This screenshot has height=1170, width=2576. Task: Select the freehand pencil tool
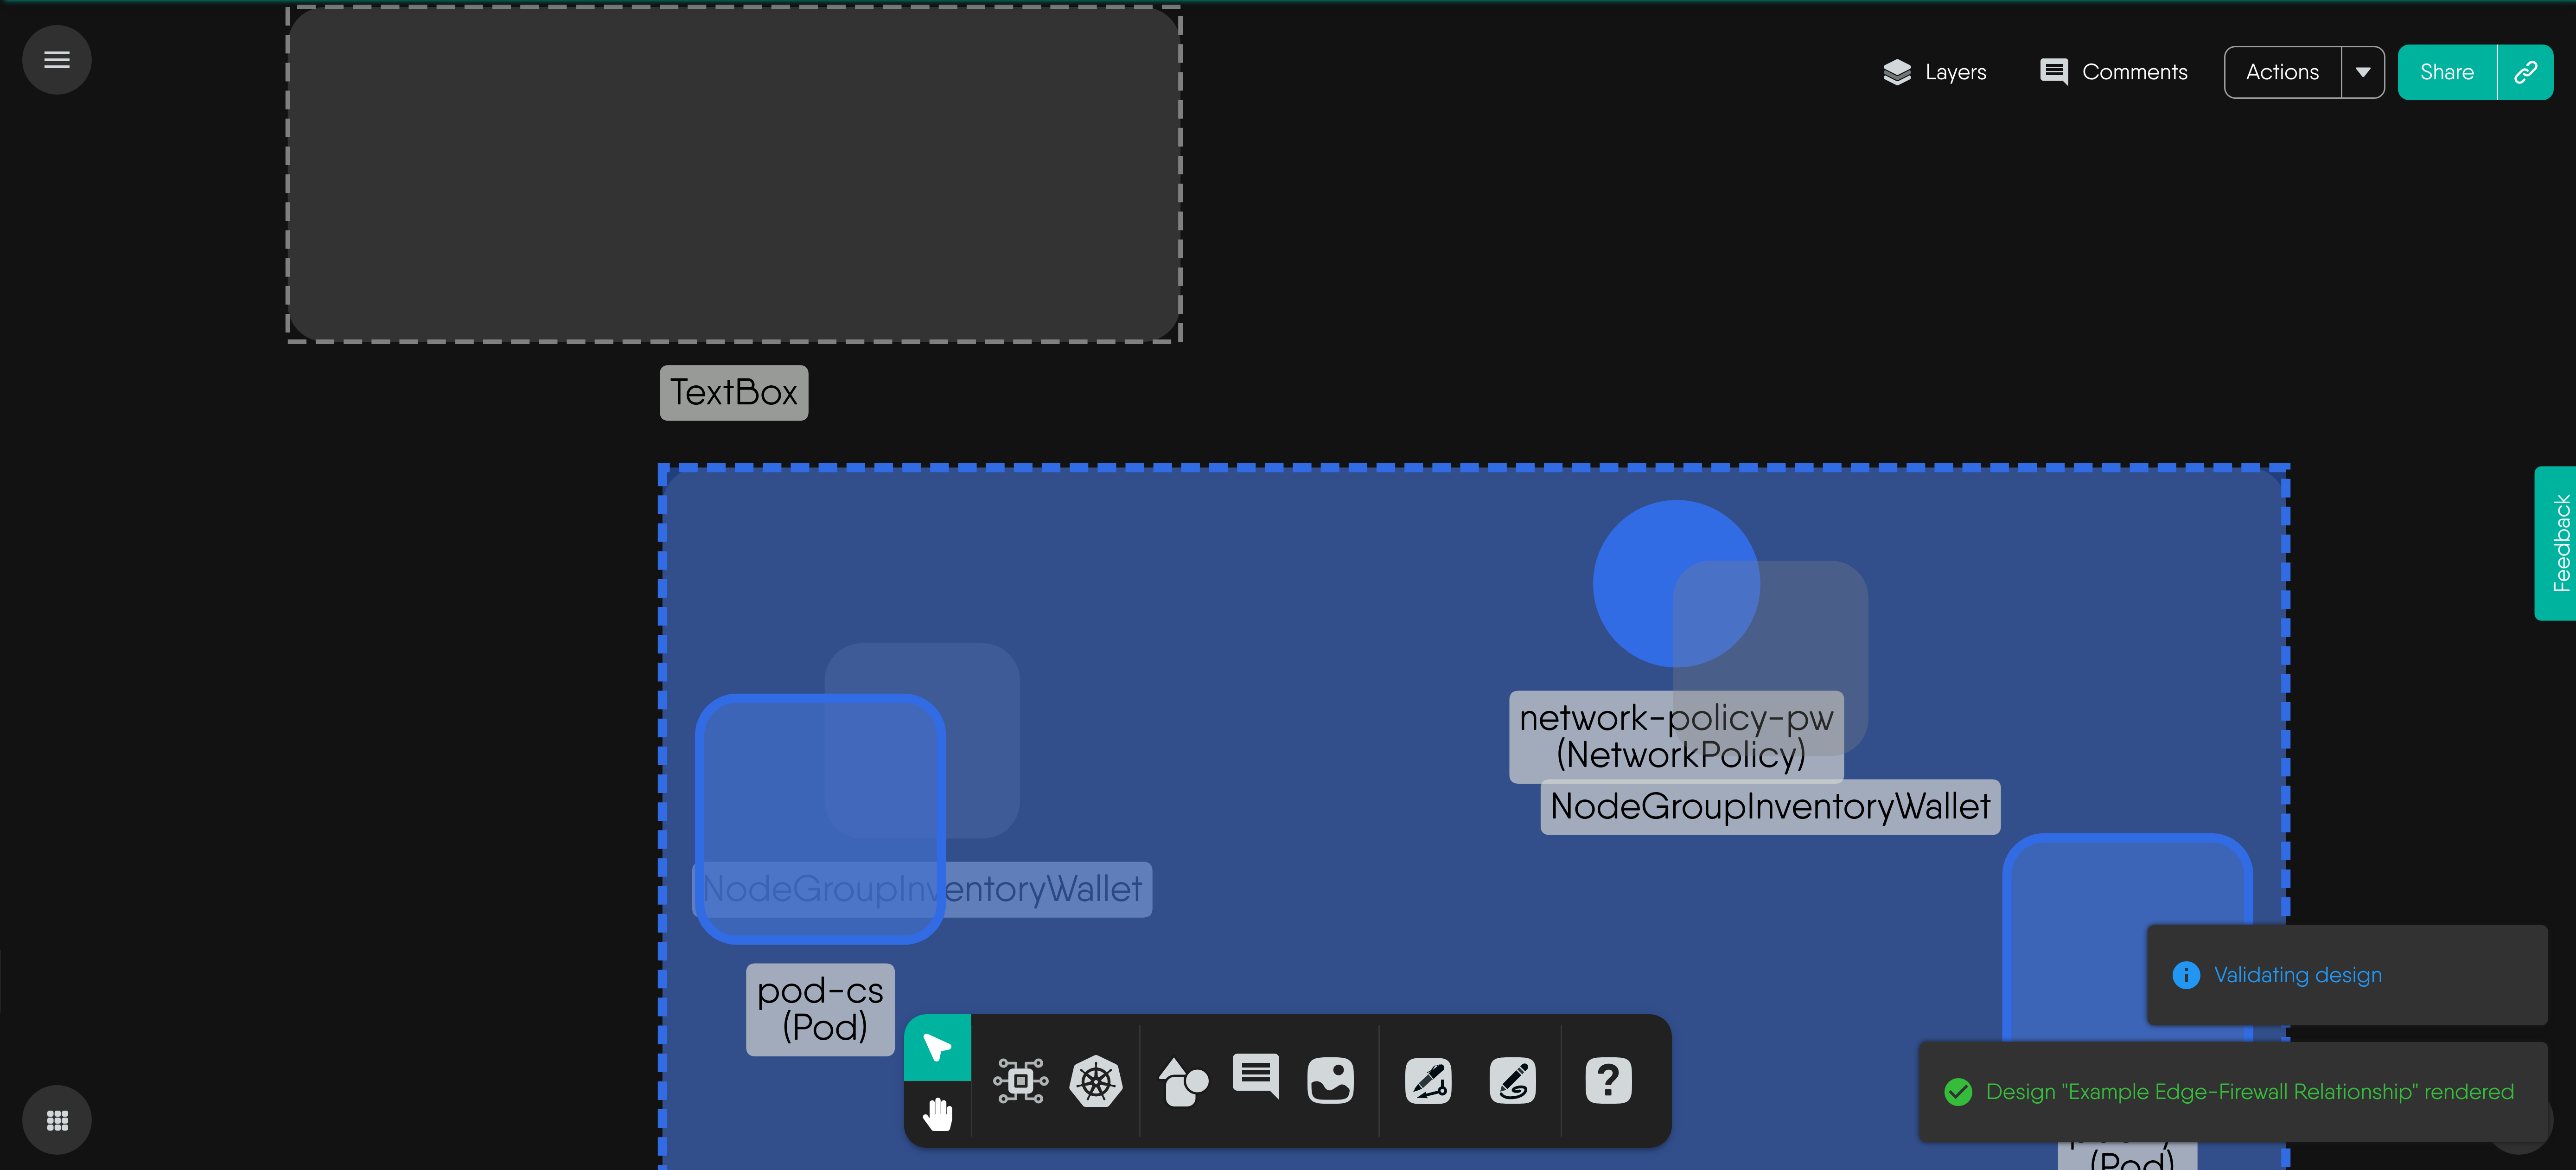coord(1512,1080)
